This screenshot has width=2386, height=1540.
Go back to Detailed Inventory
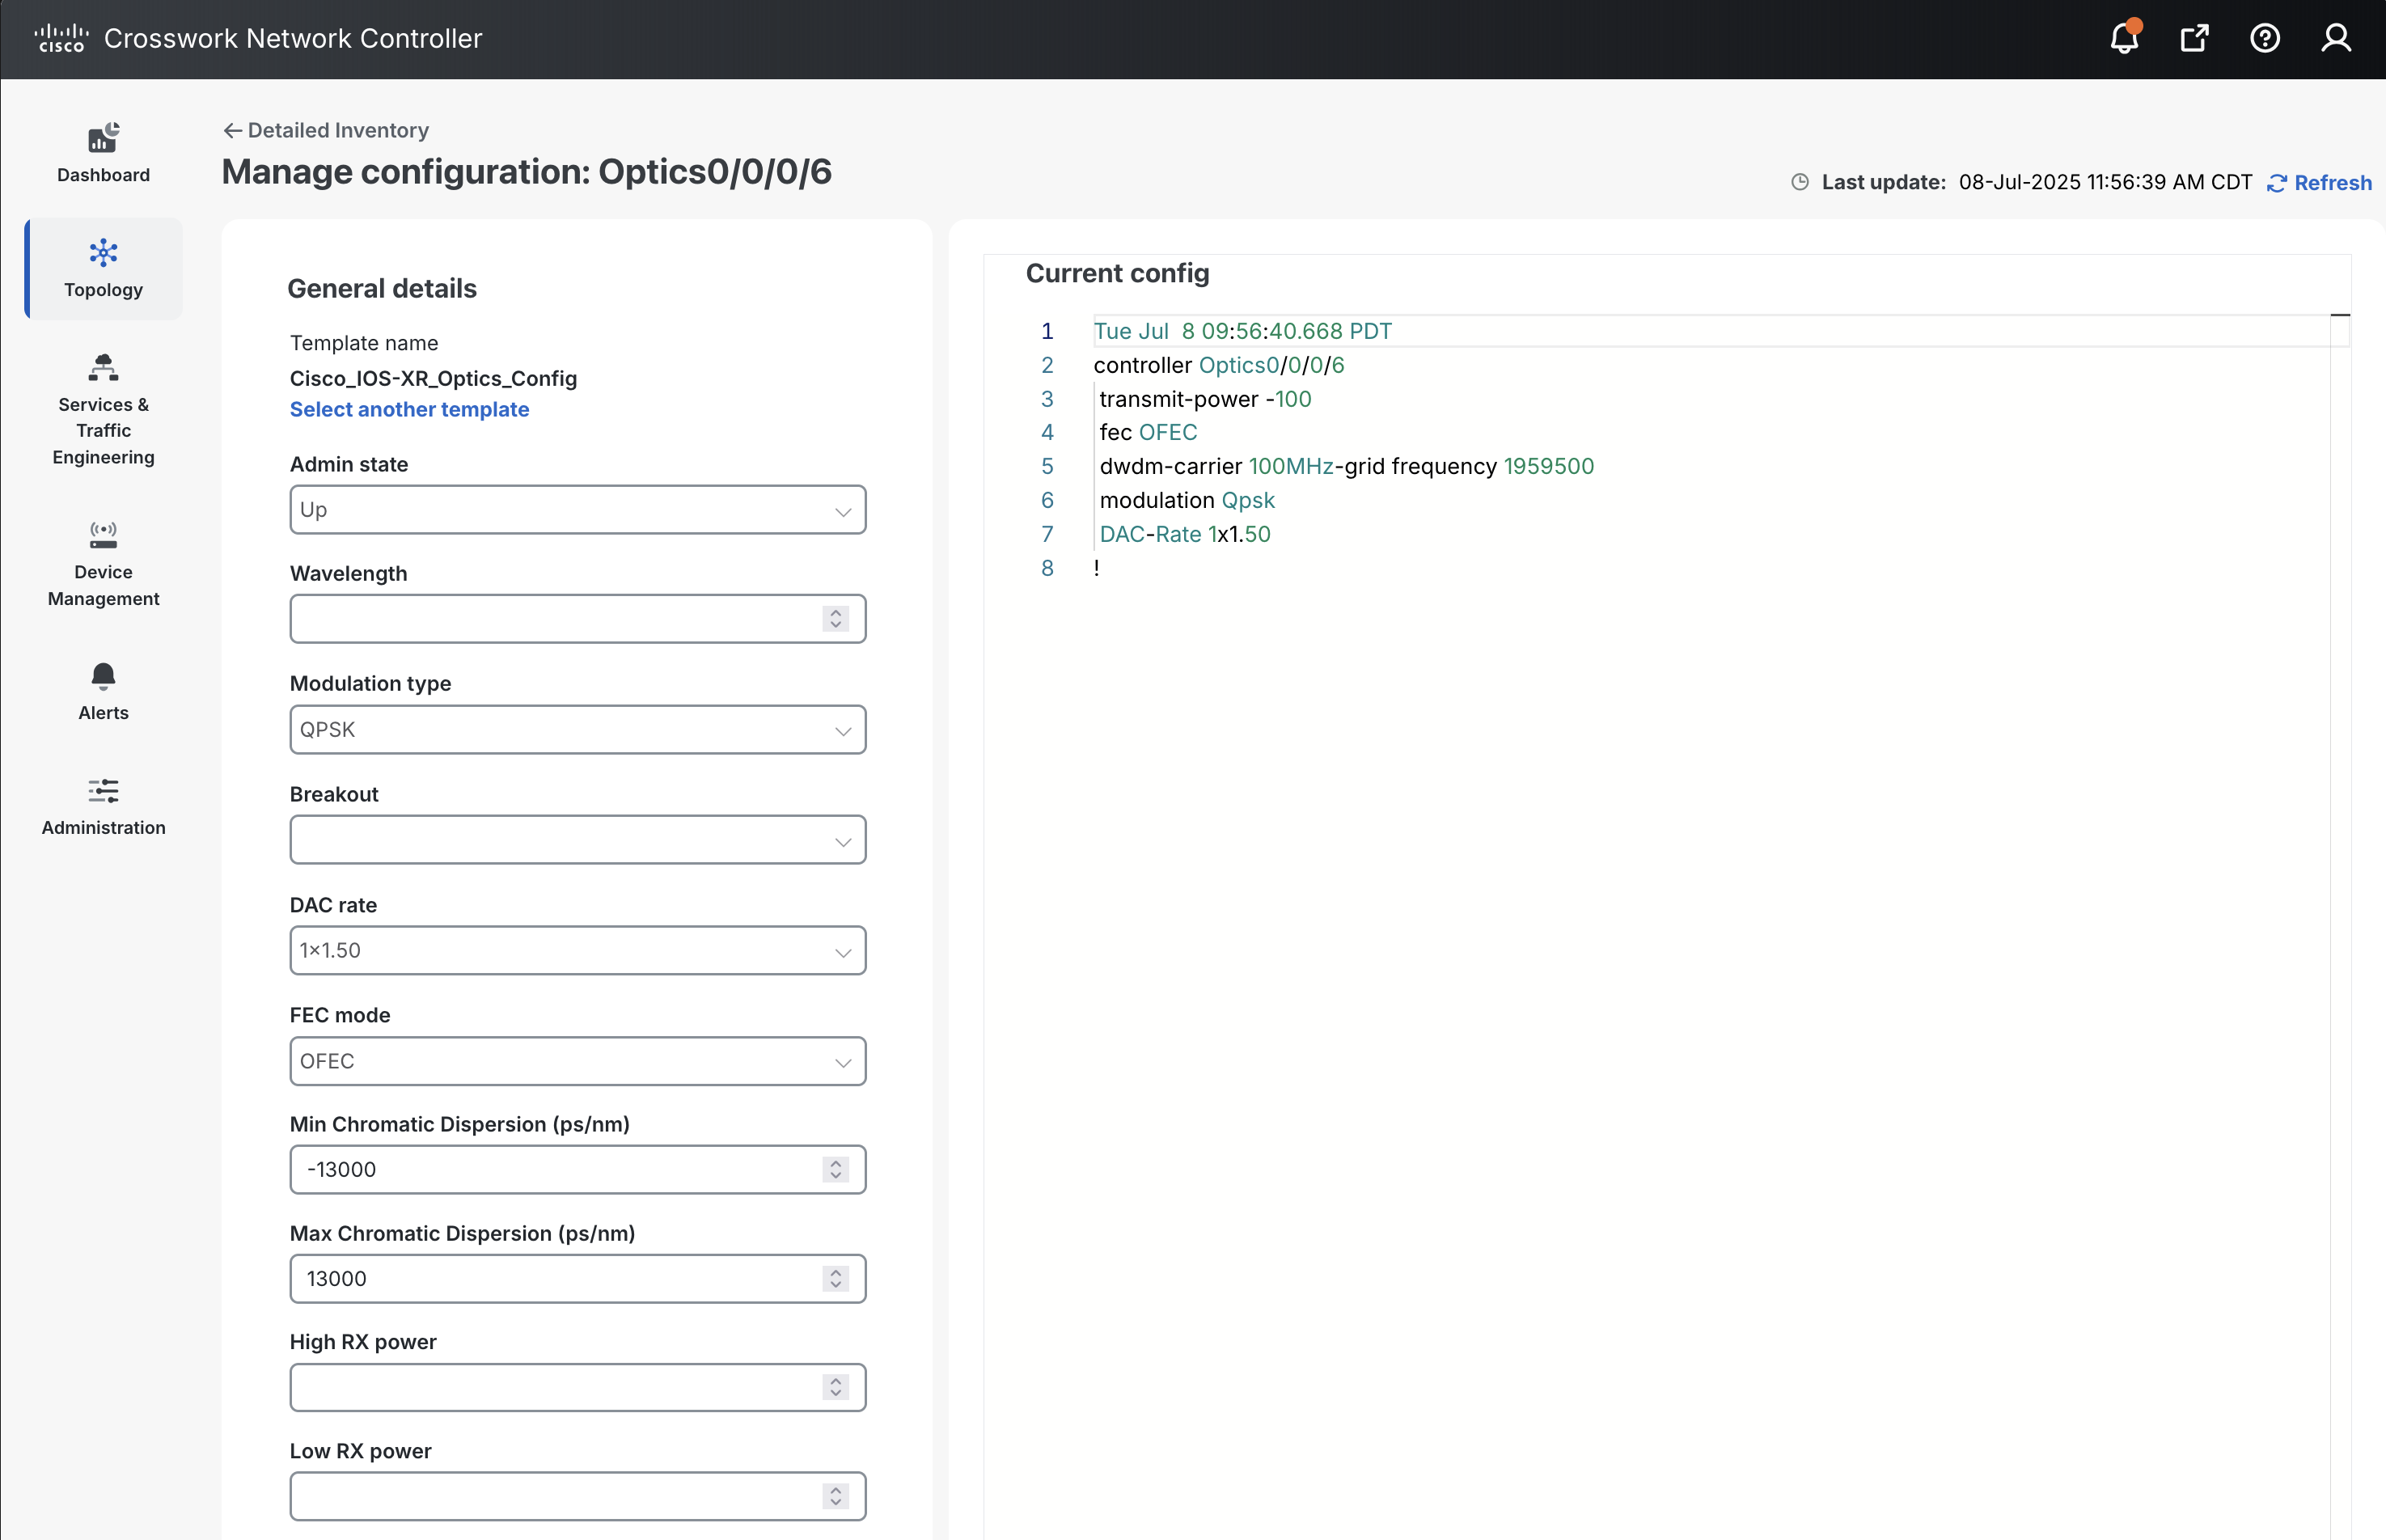pos(338,130)
